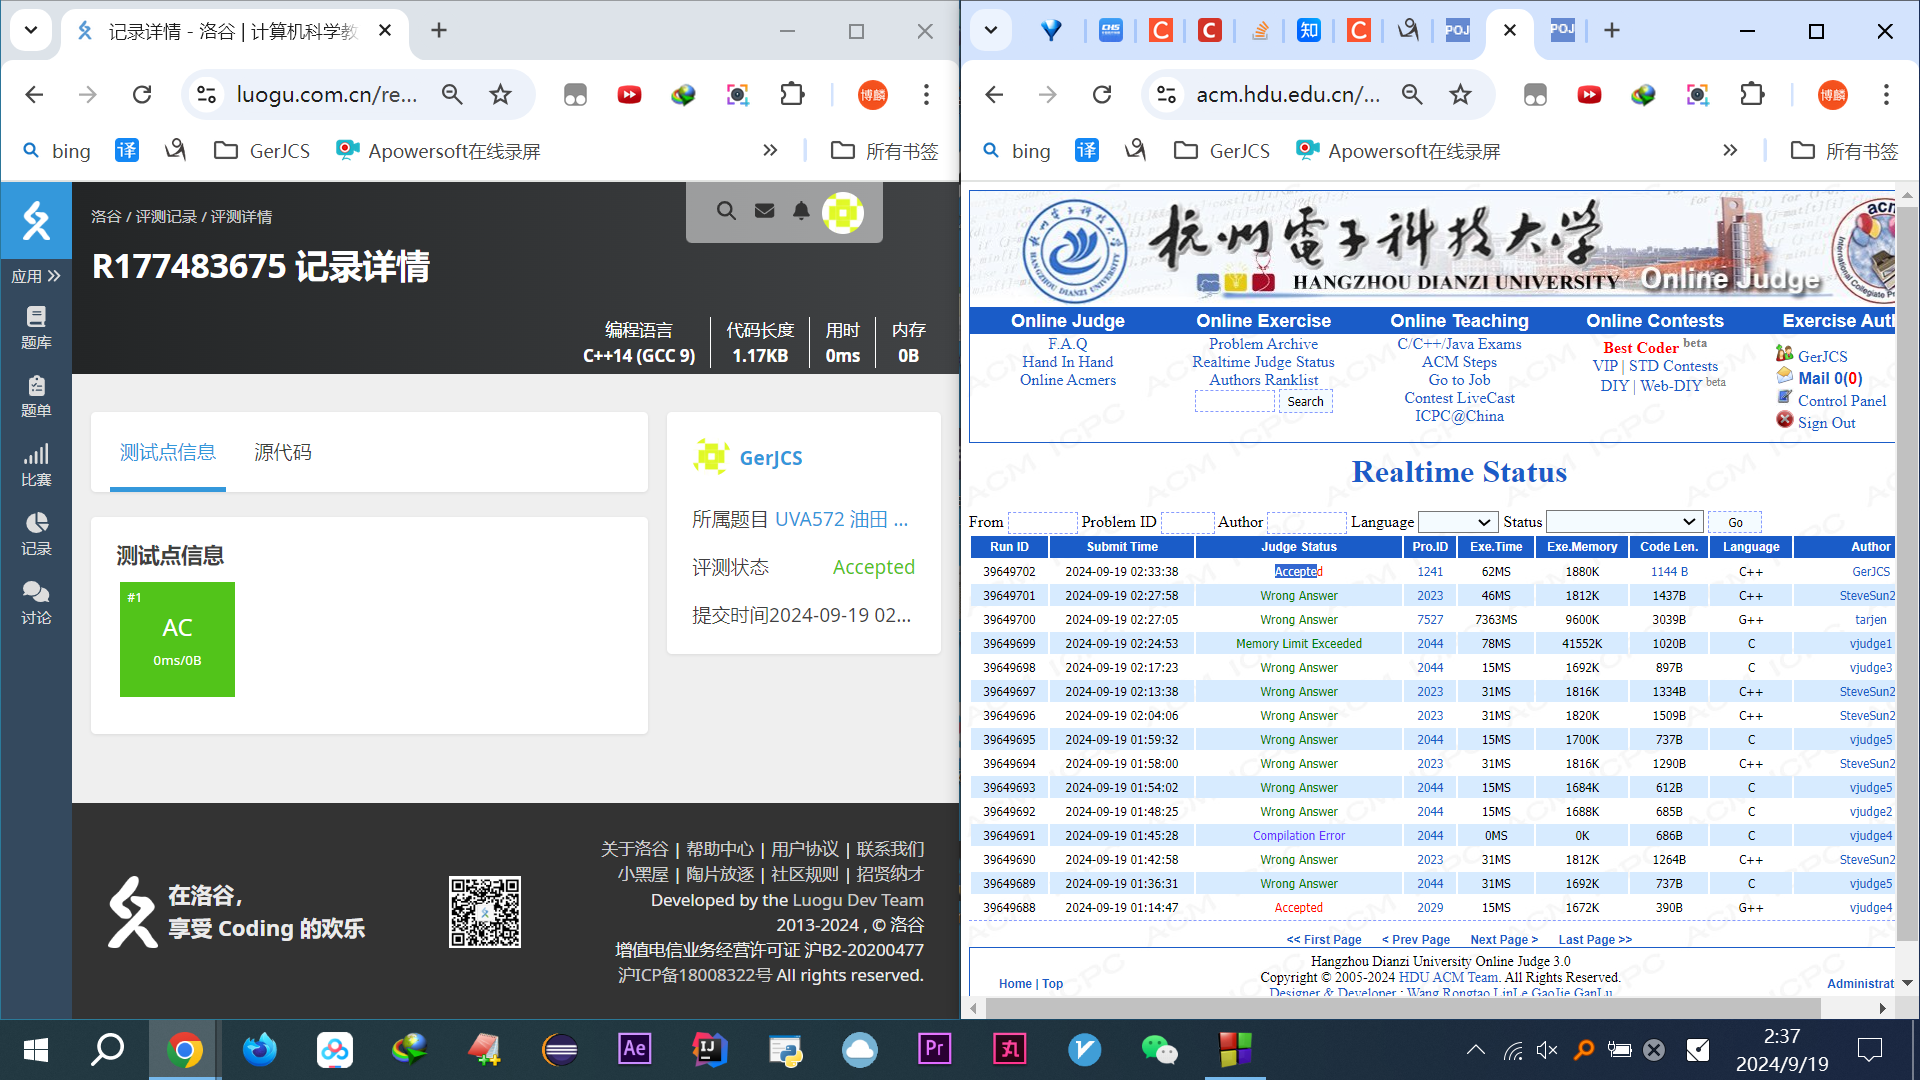The height and width of the screenshot is (1080, 1920).
Task: Switch to the 源代码 source code tab
Action: click(x=283, y=453)
